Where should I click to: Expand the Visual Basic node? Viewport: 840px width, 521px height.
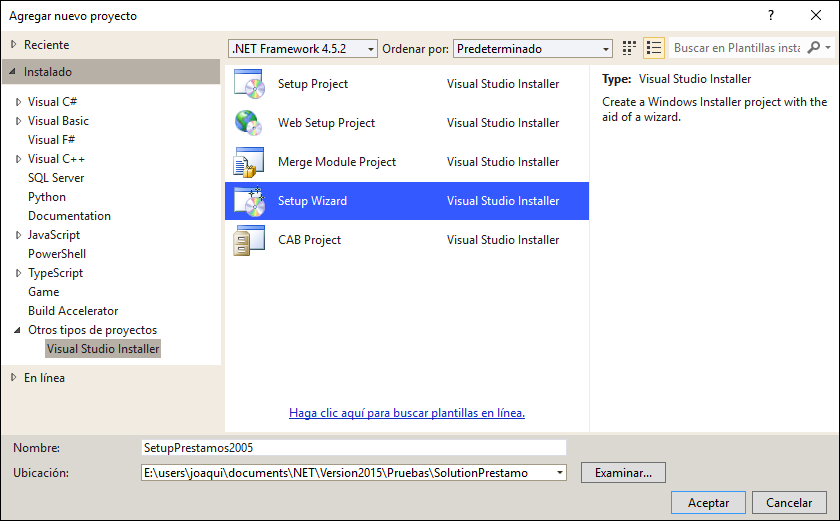[x=18, y=121]
